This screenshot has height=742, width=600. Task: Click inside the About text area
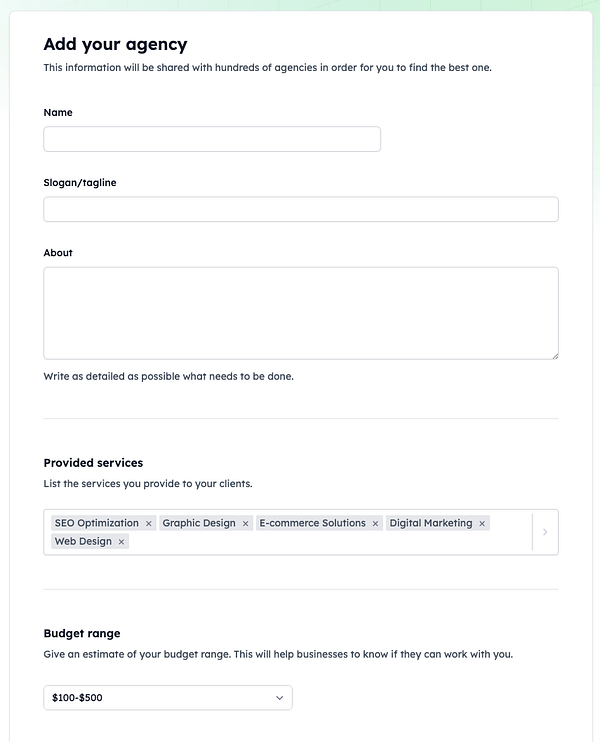tap(300, 312)
